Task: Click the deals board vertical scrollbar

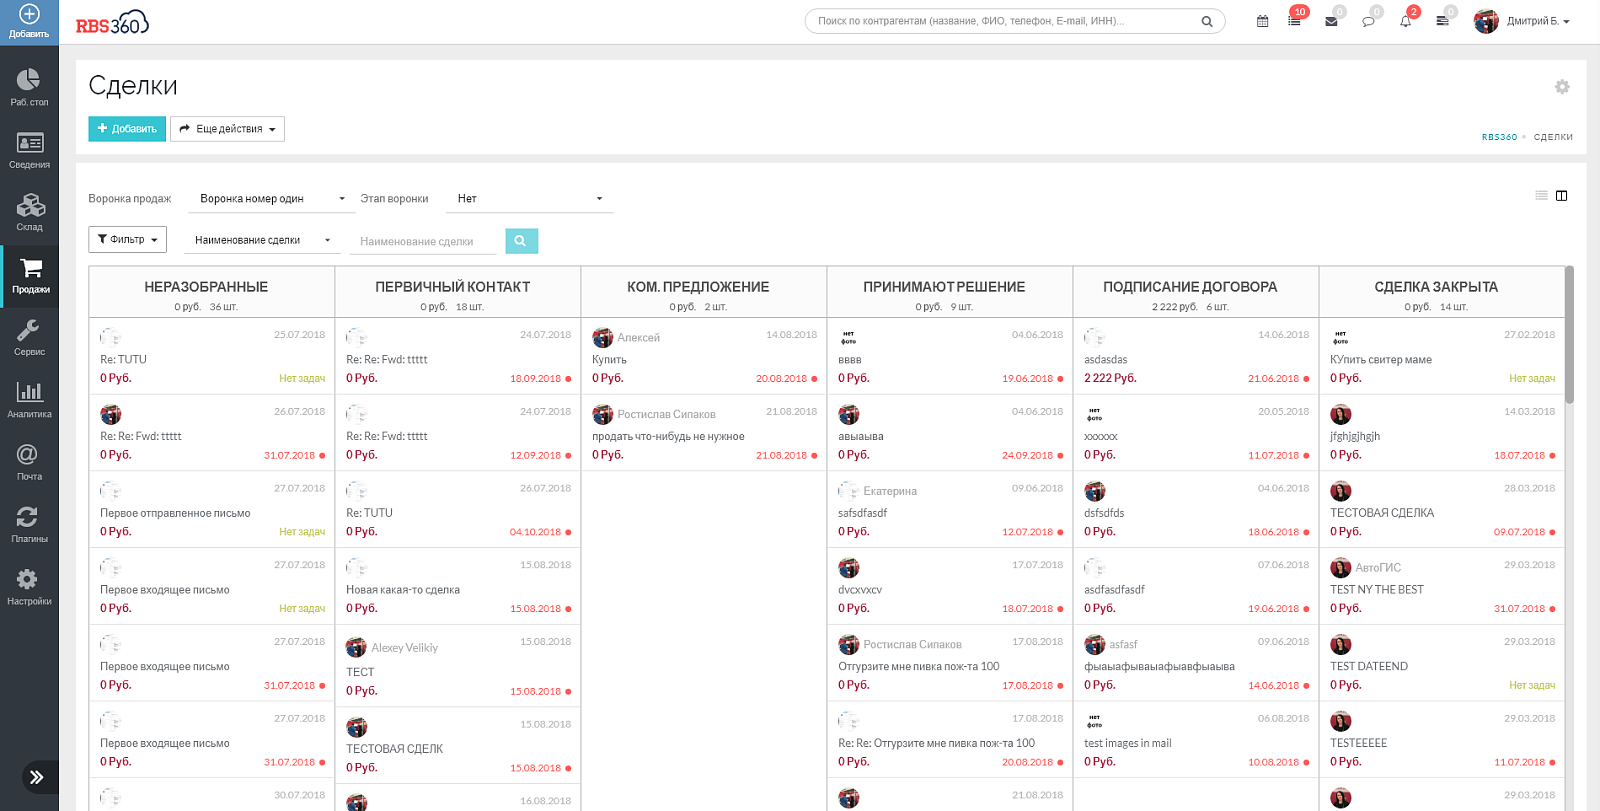Action: pos(1569,335)
